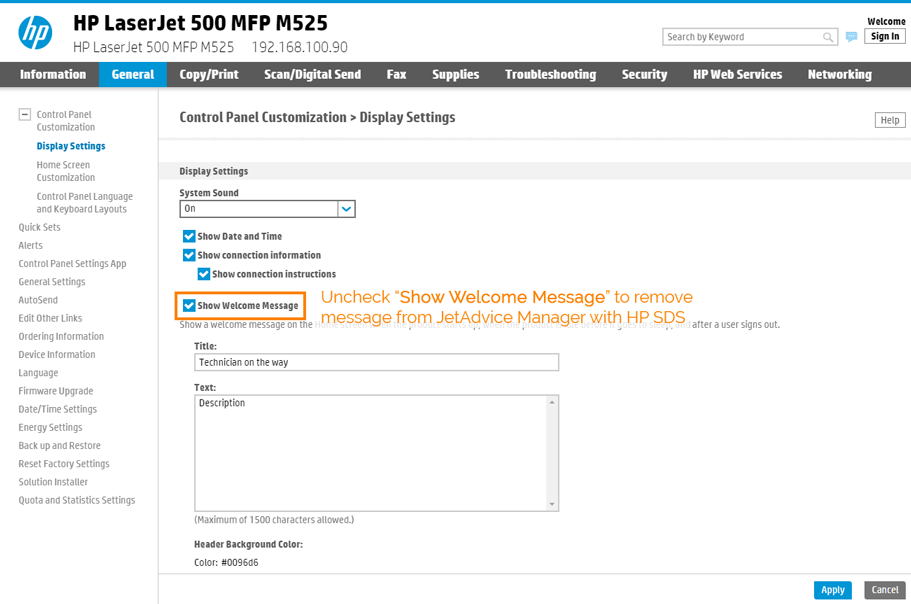Uncheck Show Date and Time
Viewport: 911px width, 604px height.
point(189,237)
